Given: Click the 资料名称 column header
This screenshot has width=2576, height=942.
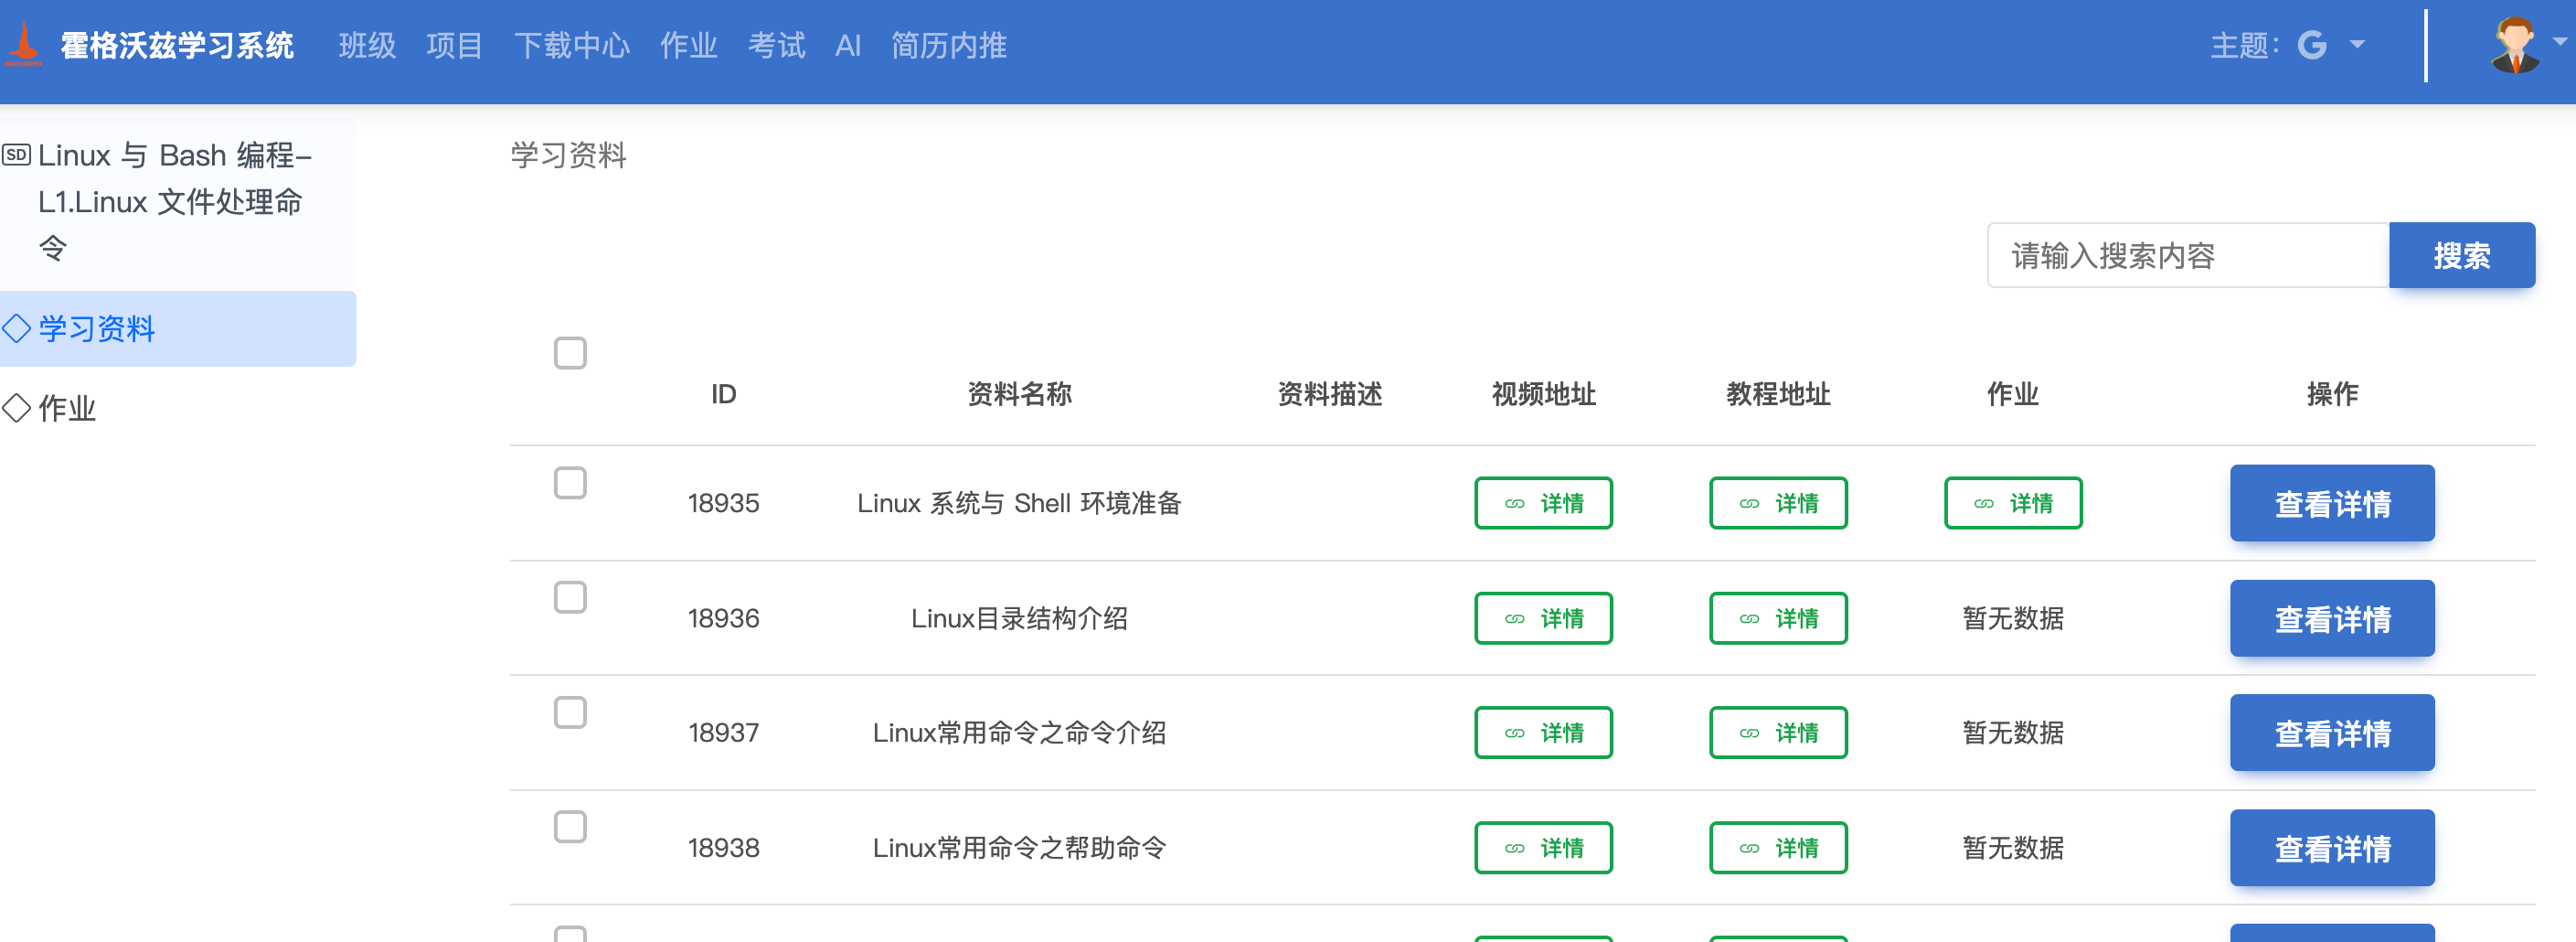Looking at the screenshot, I should click(x=1019, y=394).
